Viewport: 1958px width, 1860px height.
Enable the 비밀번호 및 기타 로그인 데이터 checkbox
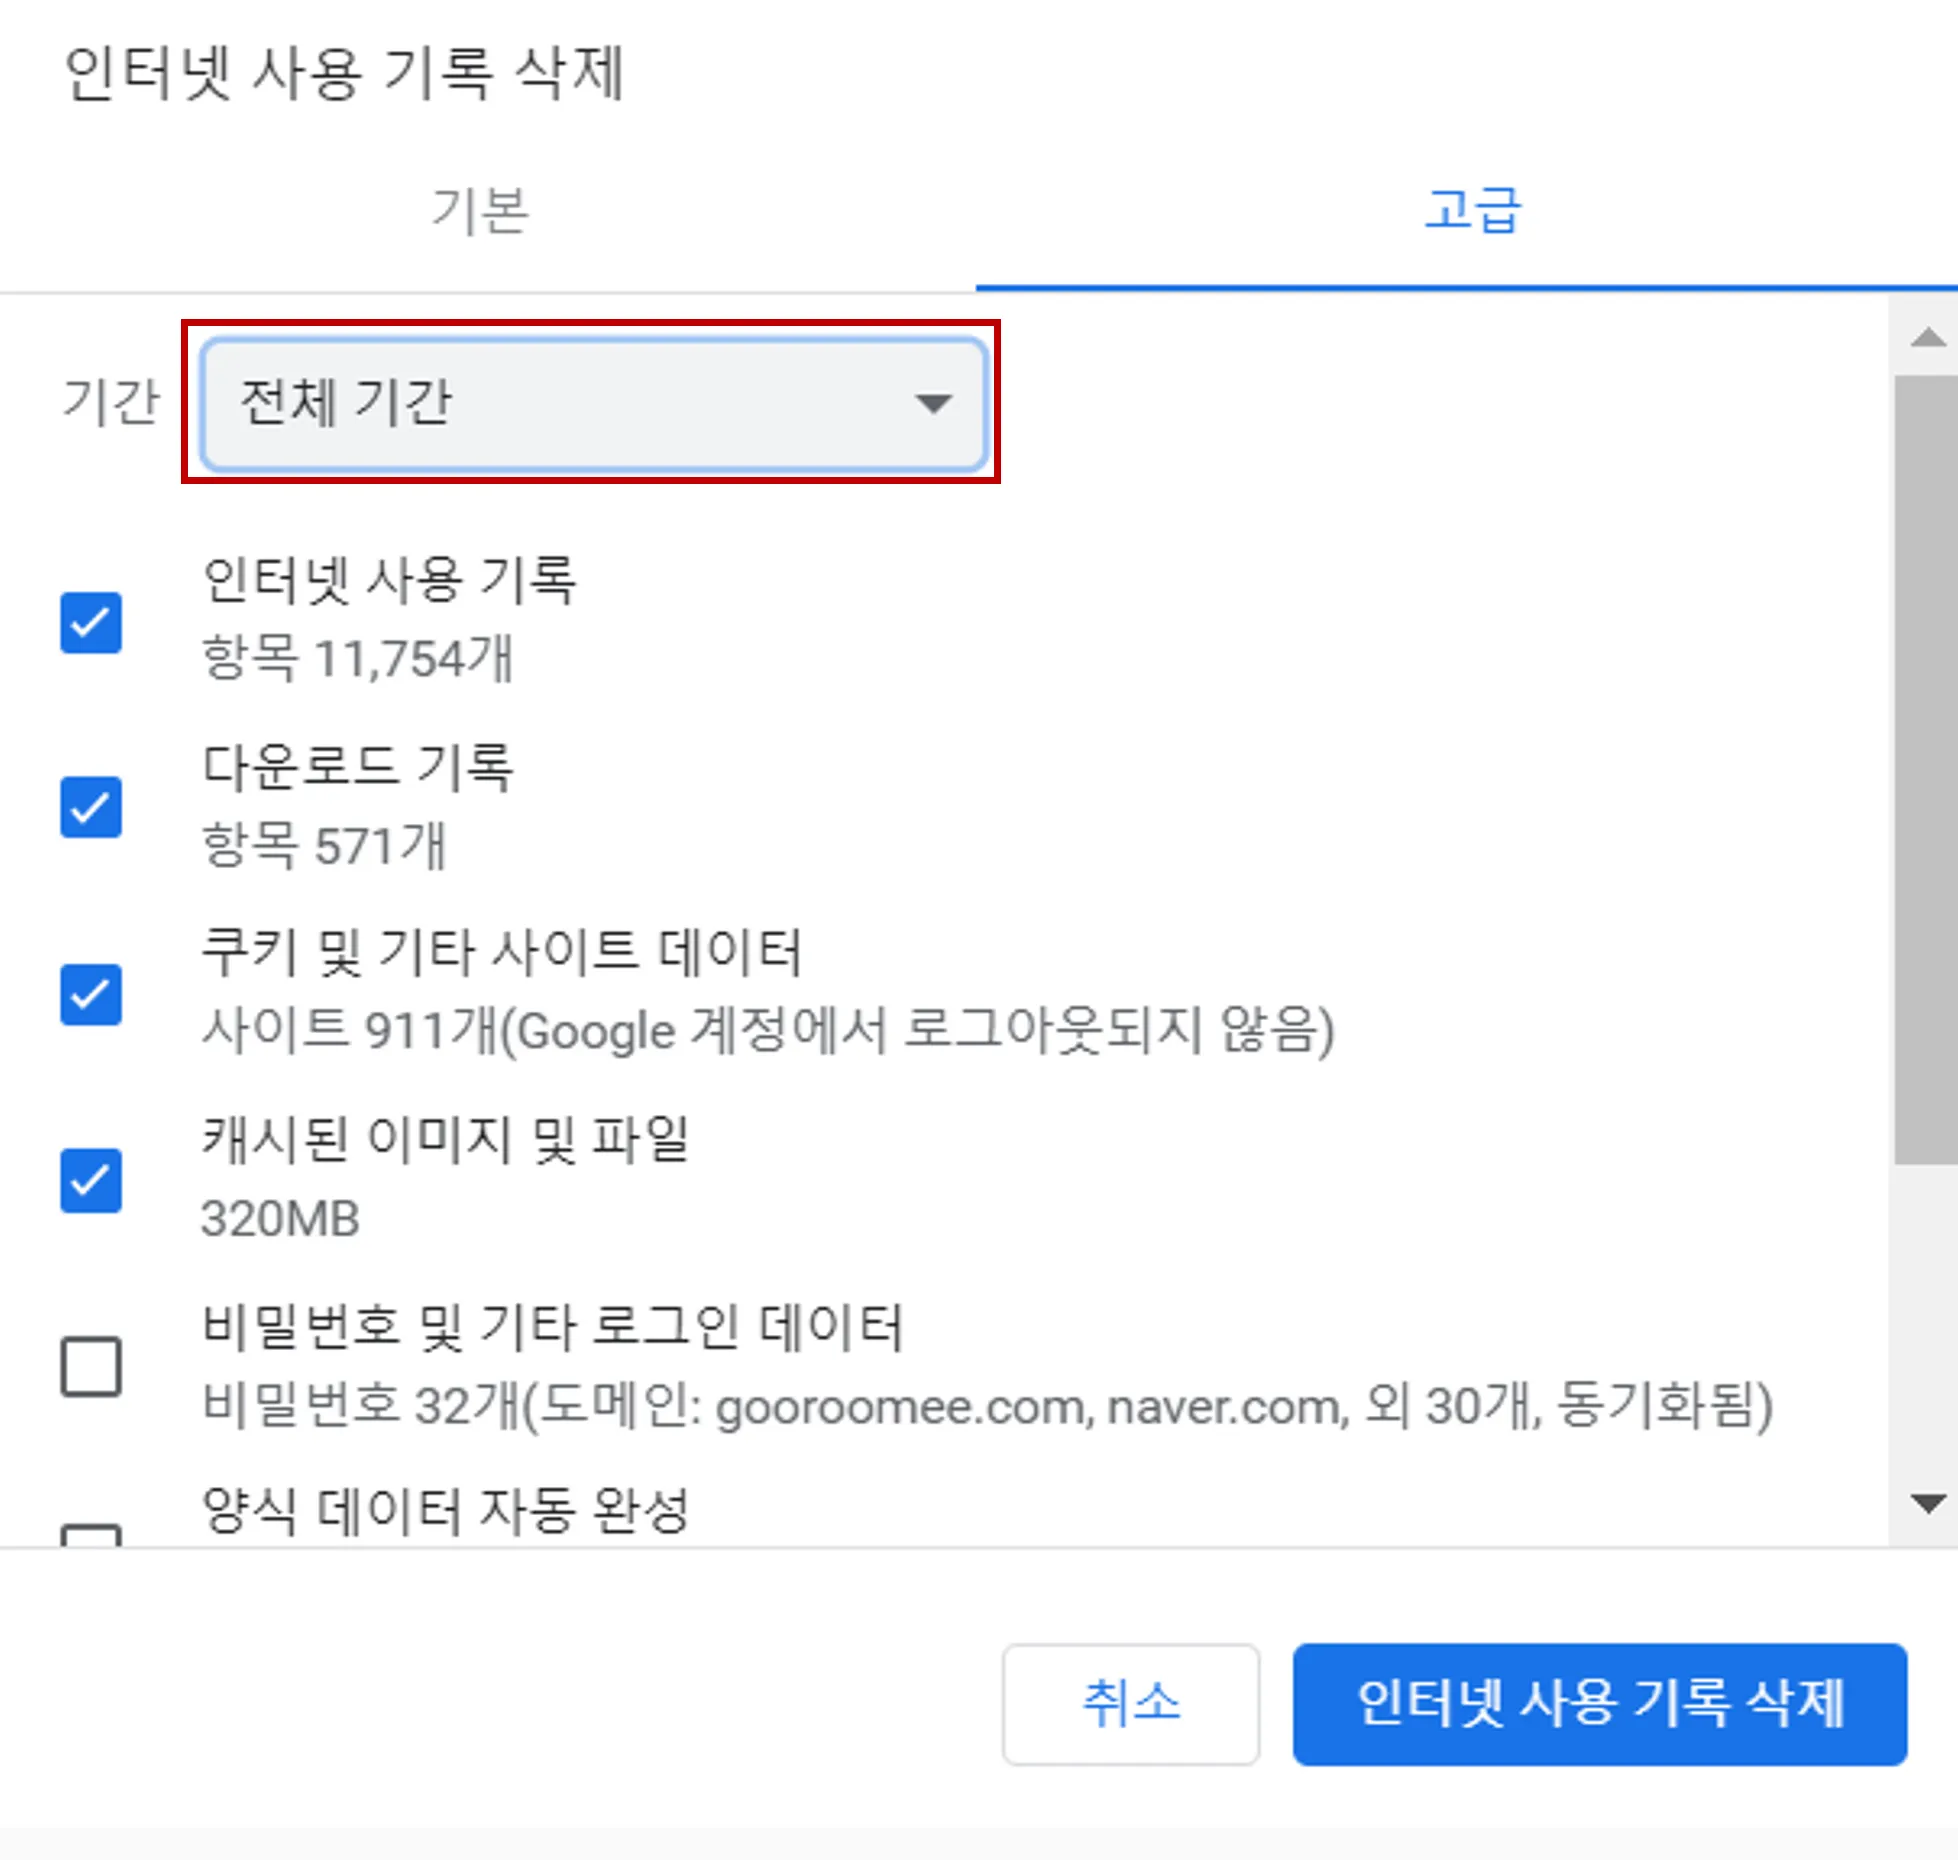[x=91, y=1366]
